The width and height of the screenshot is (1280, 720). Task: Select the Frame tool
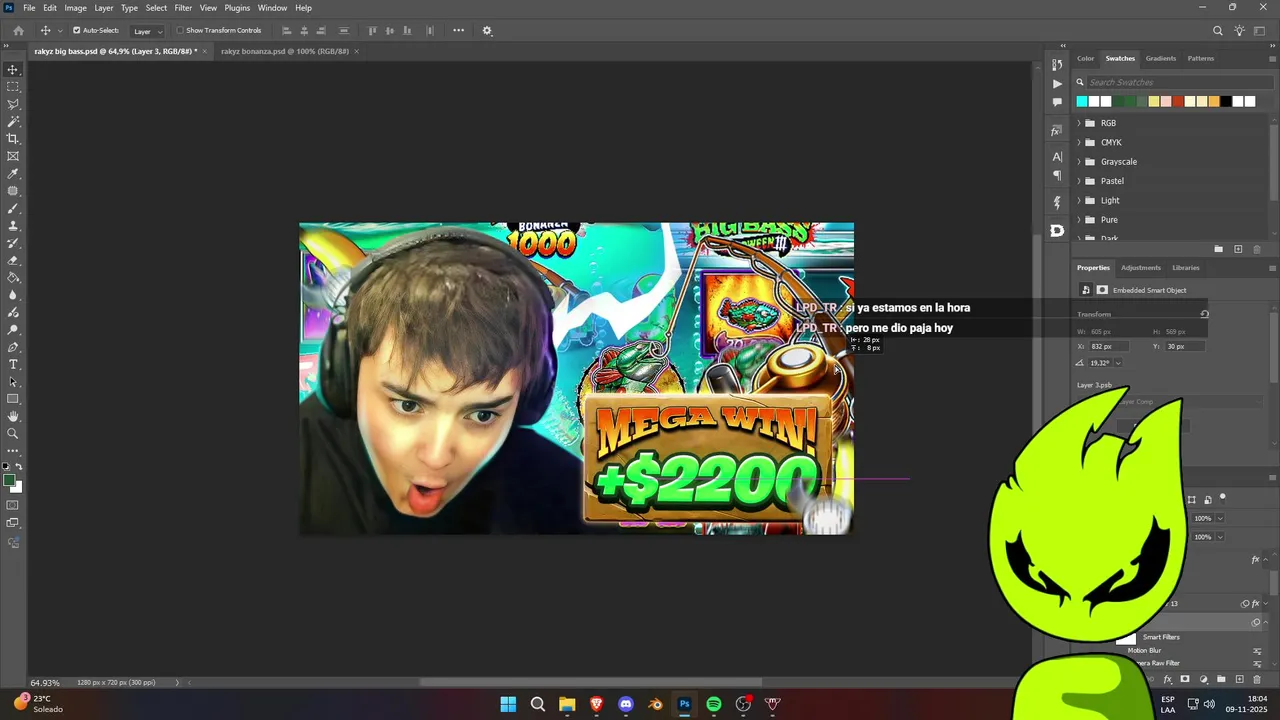tap(13, 156)
